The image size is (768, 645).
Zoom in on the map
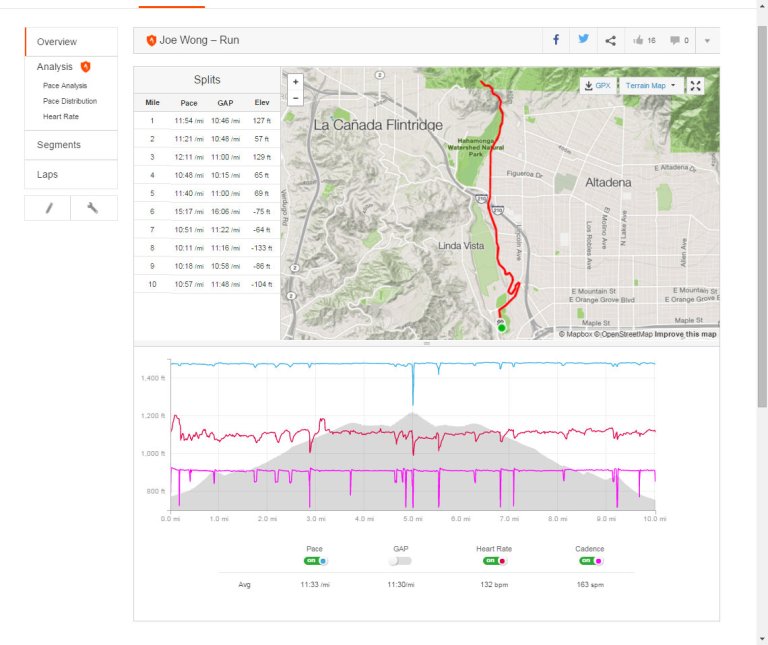click(x=295, y=82)
